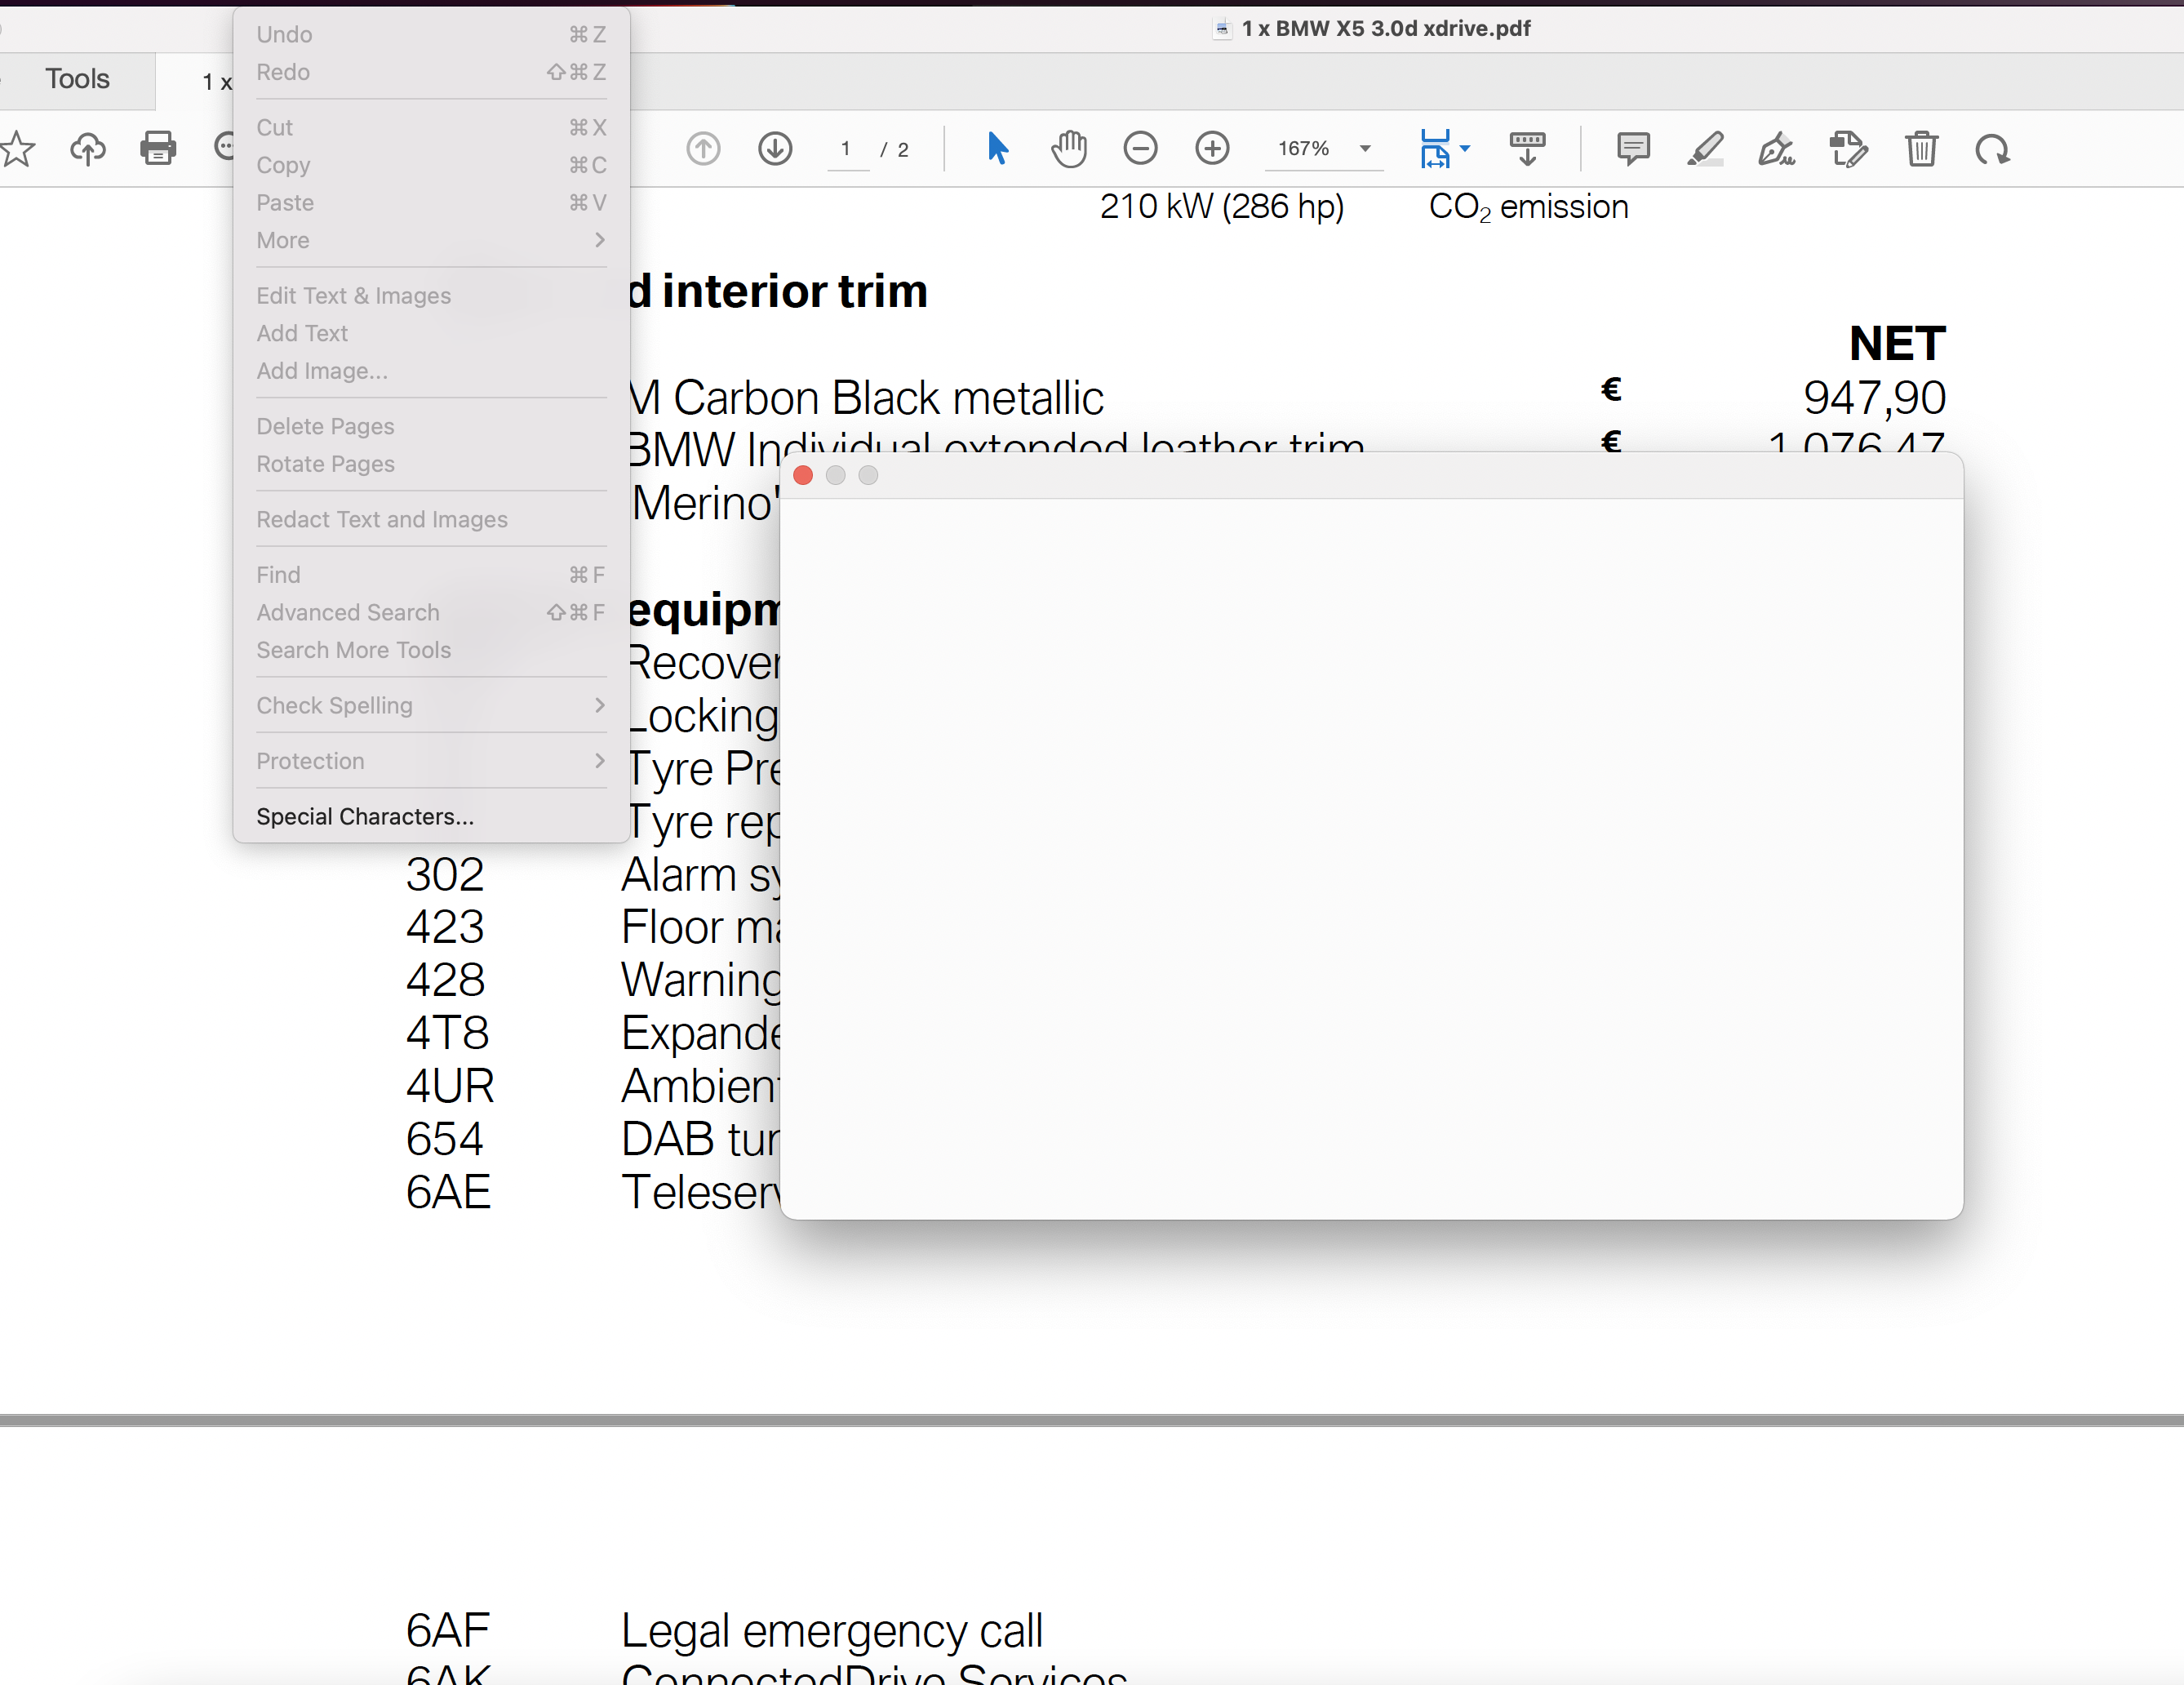
Task: Click inside the page number field
Action: click(x=848, y=148)
